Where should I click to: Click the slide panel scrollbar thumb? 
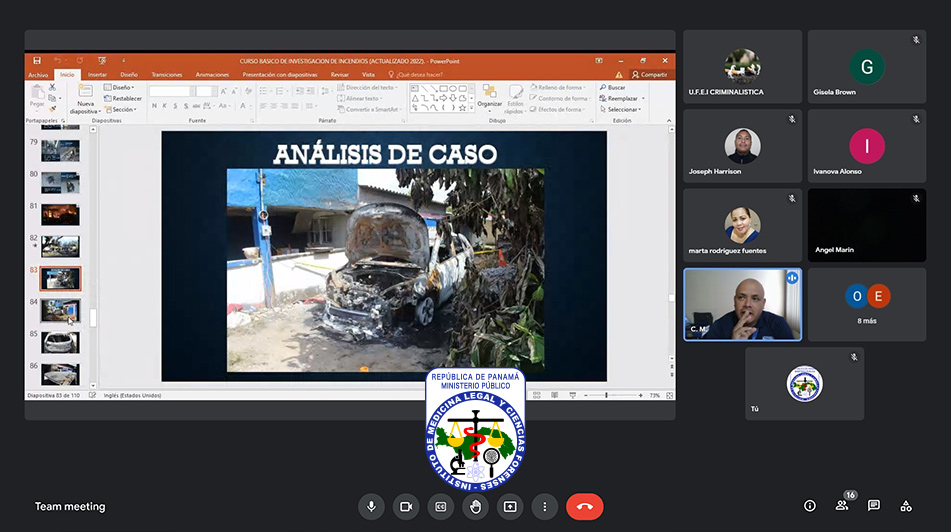point(93,318)
